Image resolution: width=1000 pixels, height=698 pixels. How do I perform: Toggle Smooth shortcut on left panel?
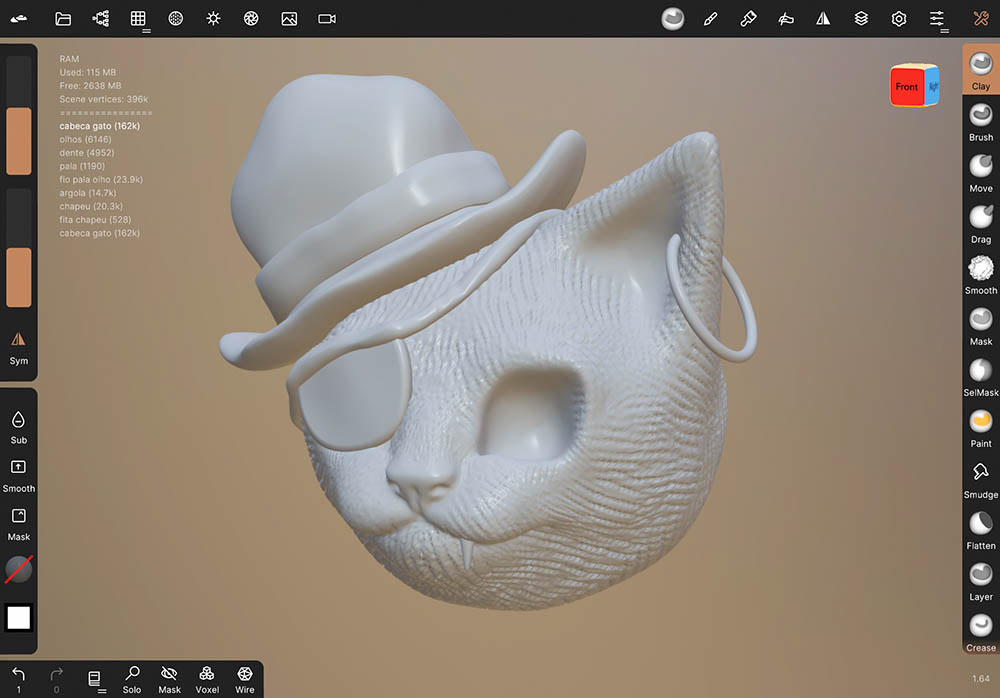click(x=18, y=476)
